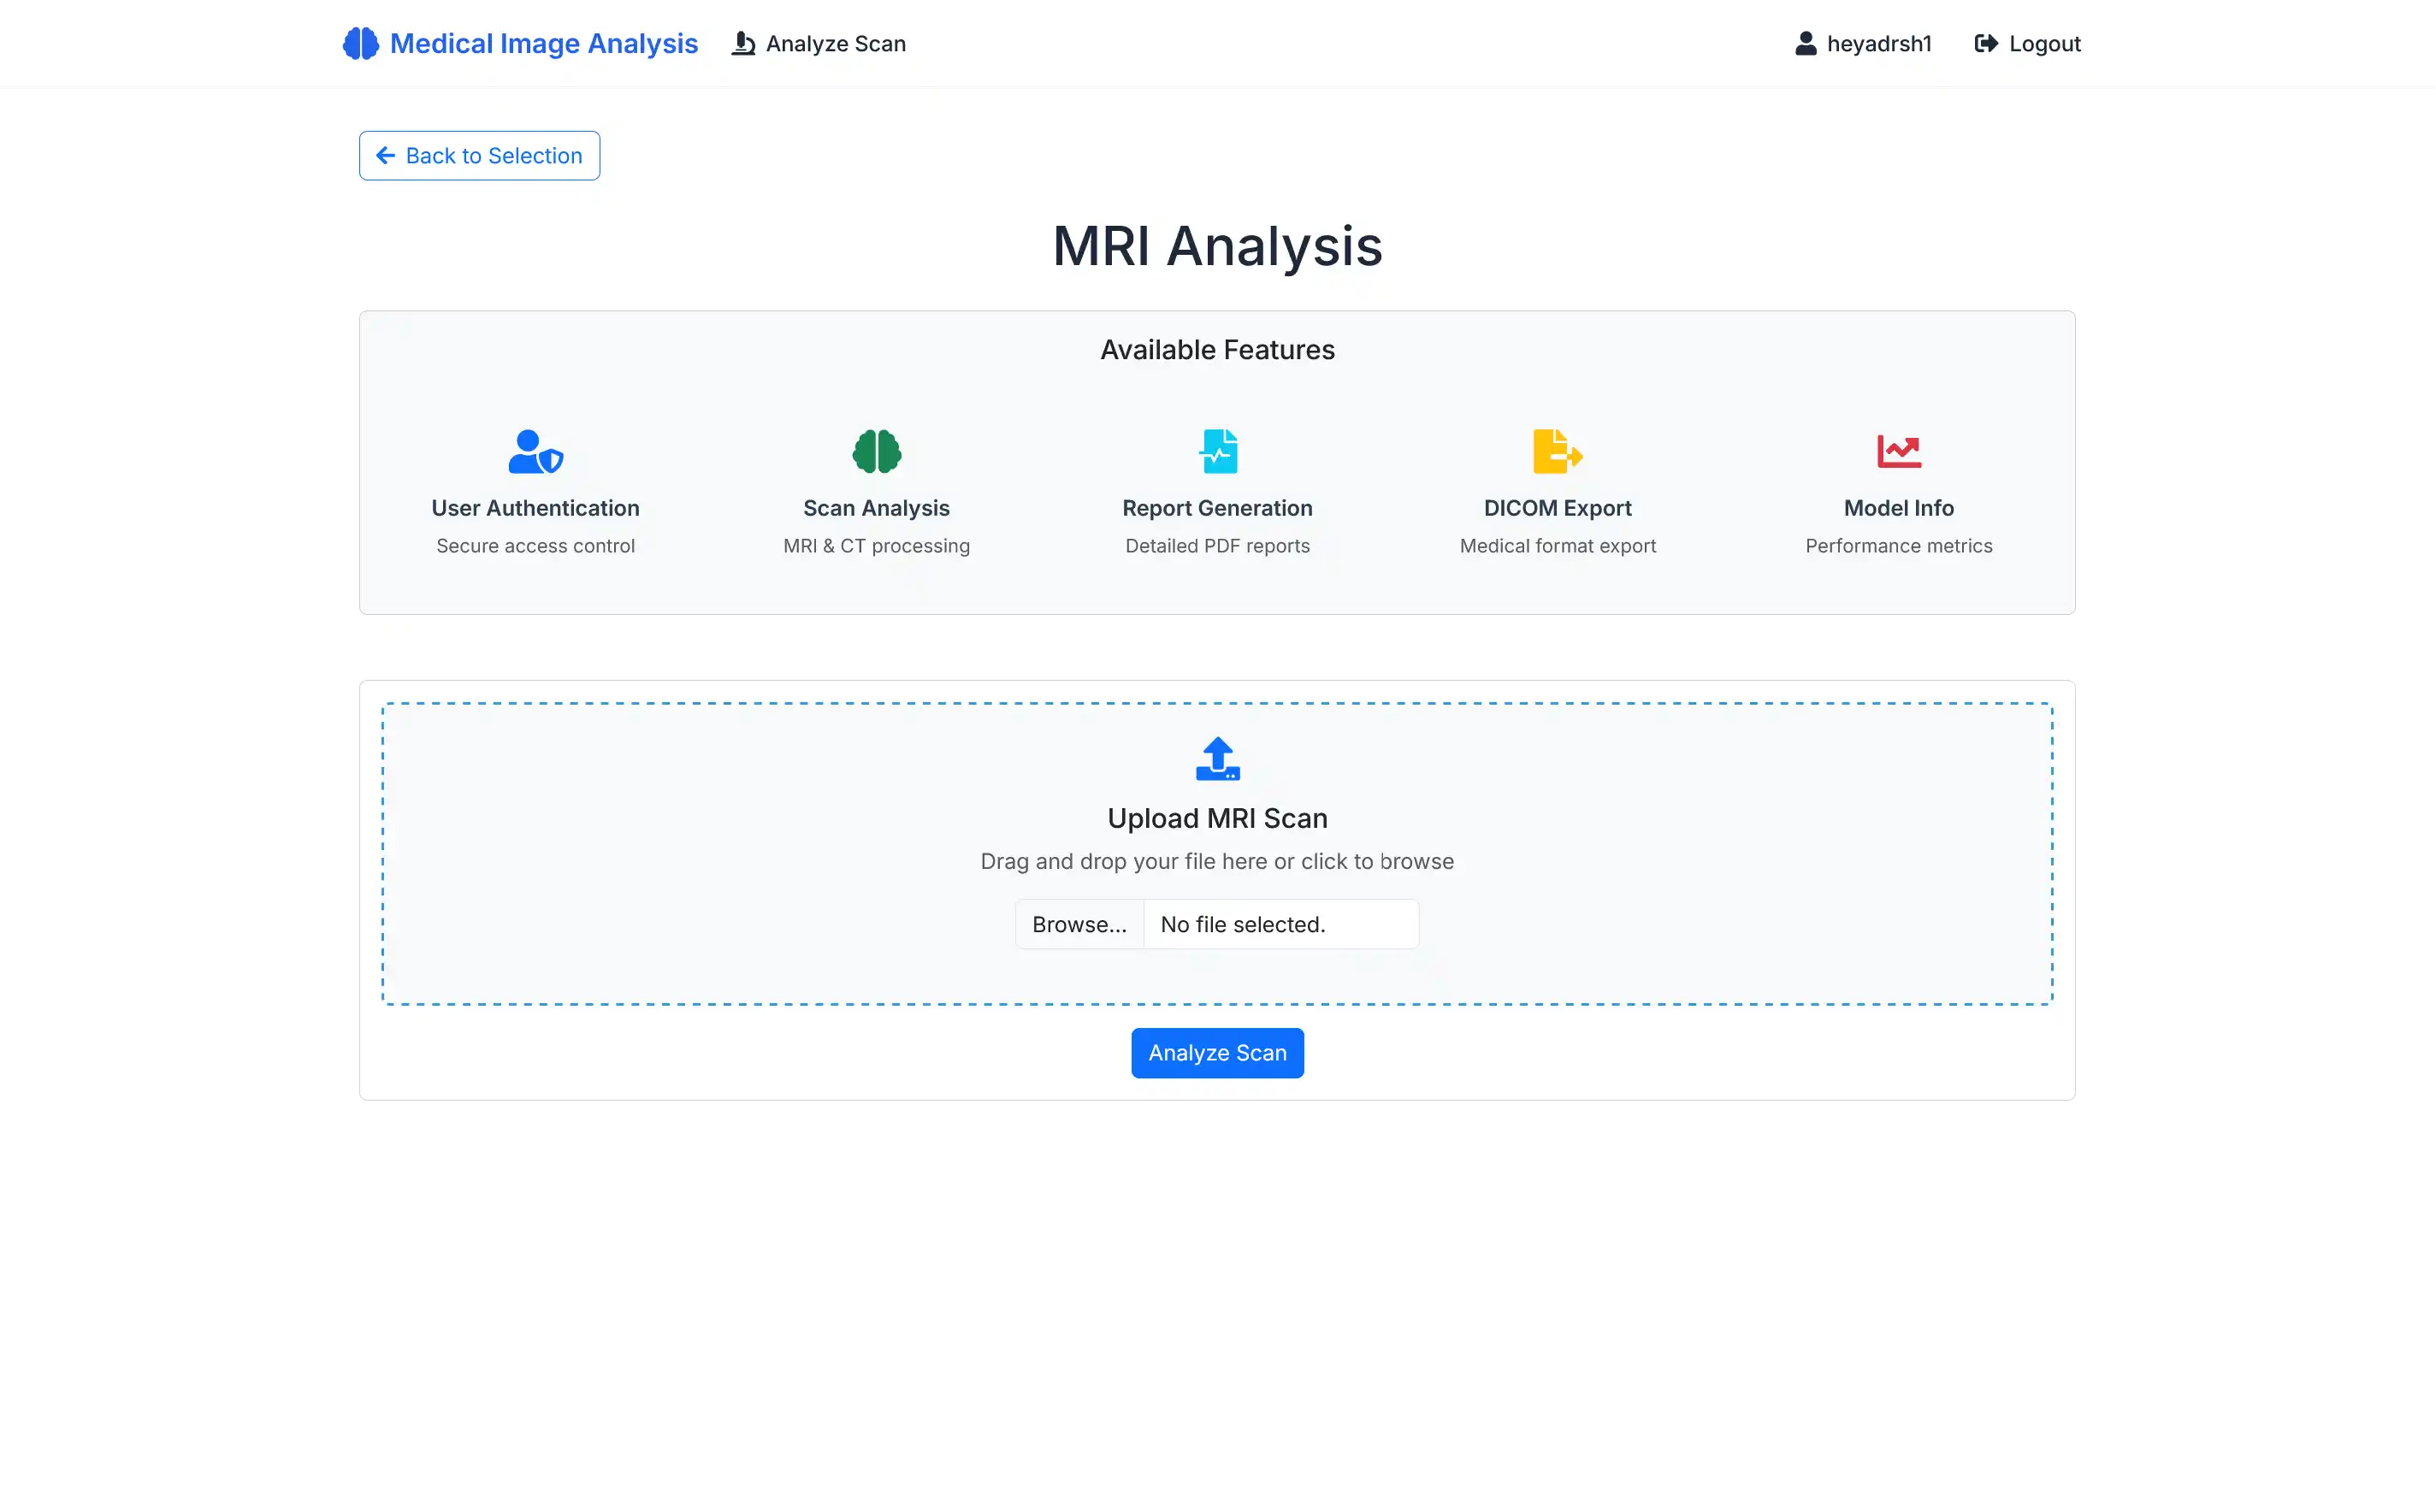Click the microscope icon beside Analyze Scan

(743, 43)
